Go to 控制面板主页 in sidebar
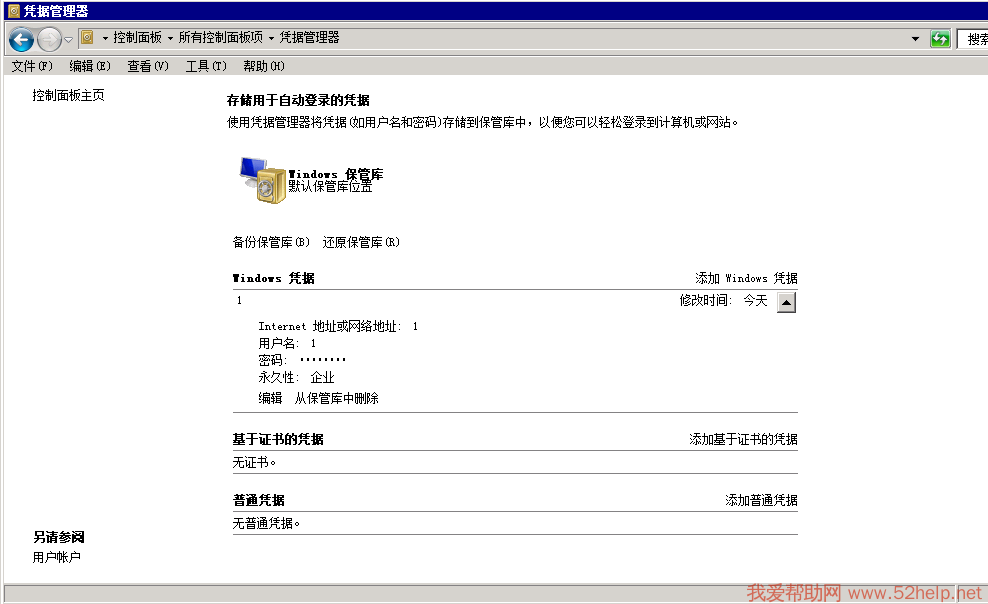The width and height of the screenshot is (988, 604). point(68,96)
